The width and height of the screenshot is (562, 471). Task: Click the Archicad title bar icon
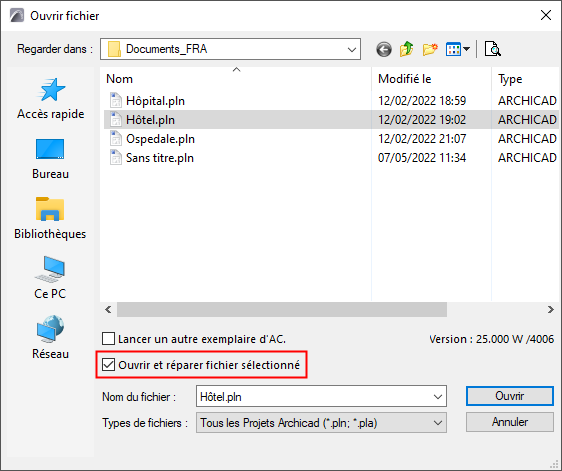coord(16,15)
